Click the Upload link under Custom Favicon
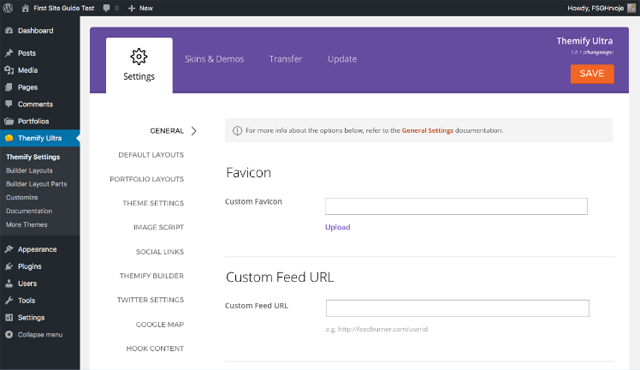Image resolution: width=640 pixels, height=370 pixels. tap(338, 227)
